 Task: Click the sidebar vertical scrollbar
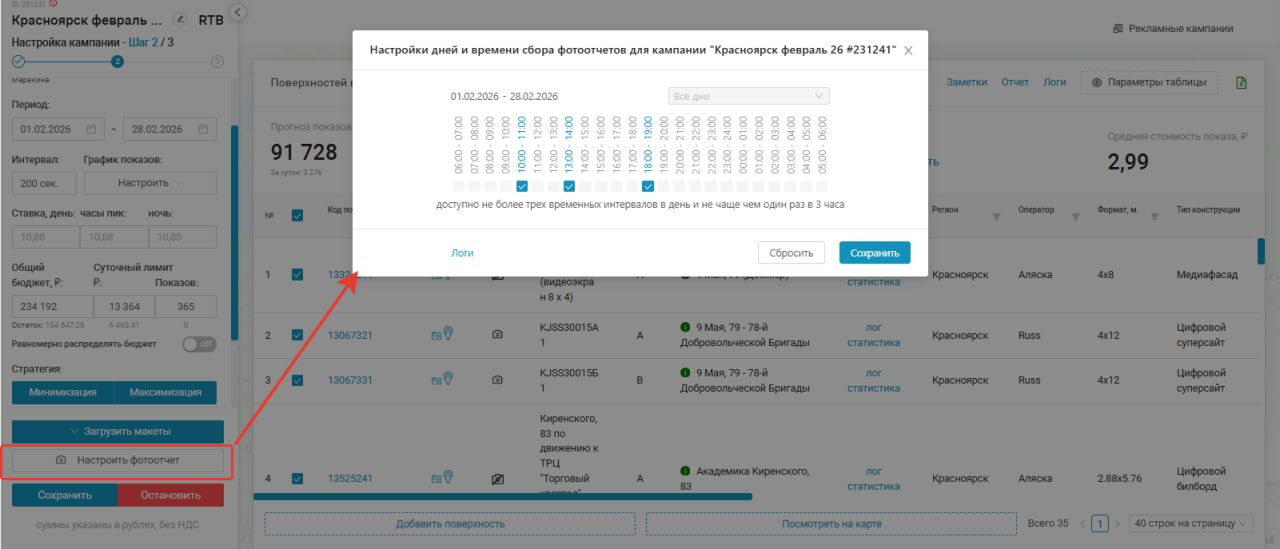[234, 232]
